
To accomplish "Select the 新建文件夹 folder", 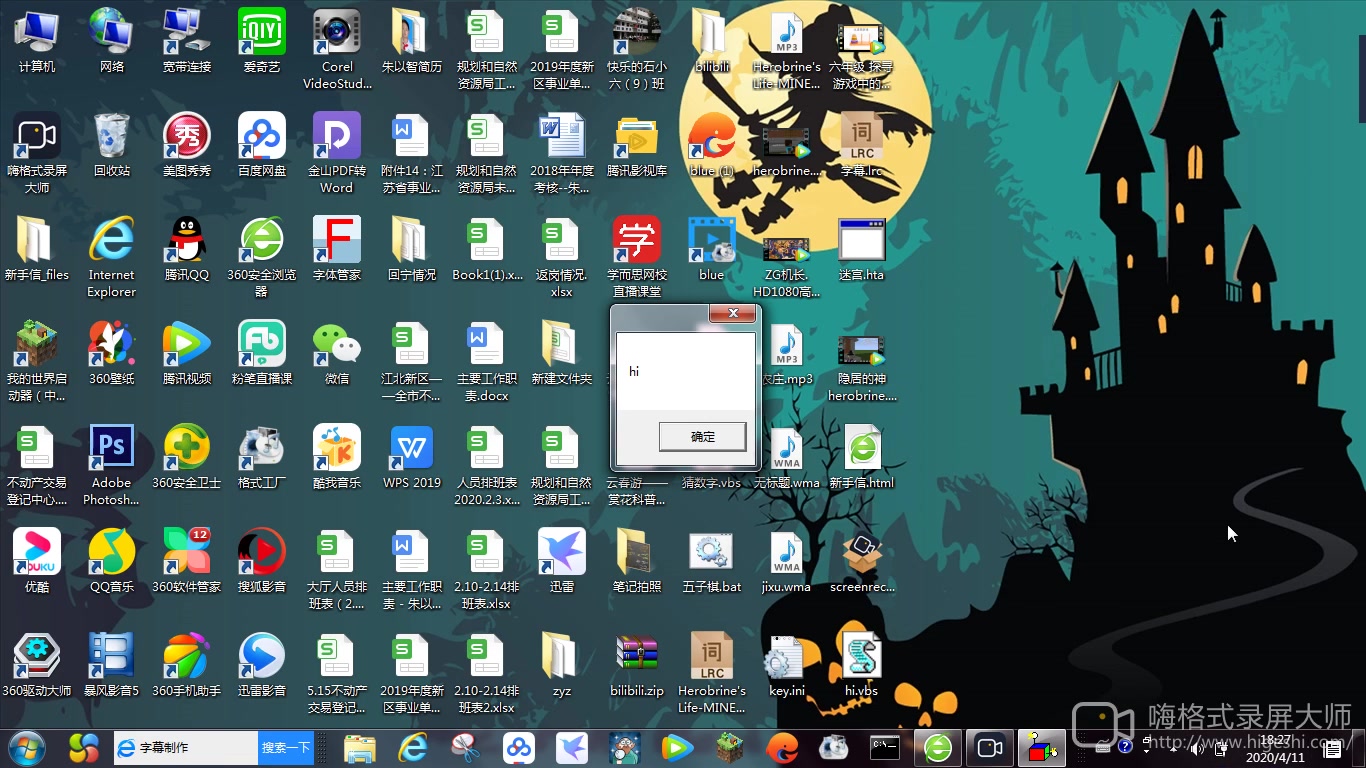I will point(562,353).
